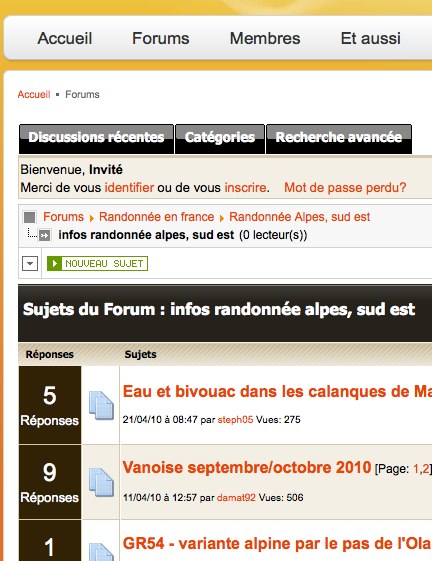This screenshot has height=561, width=432.
Task: Select the Sujets du Forum heading text
Action: [219, 309]
